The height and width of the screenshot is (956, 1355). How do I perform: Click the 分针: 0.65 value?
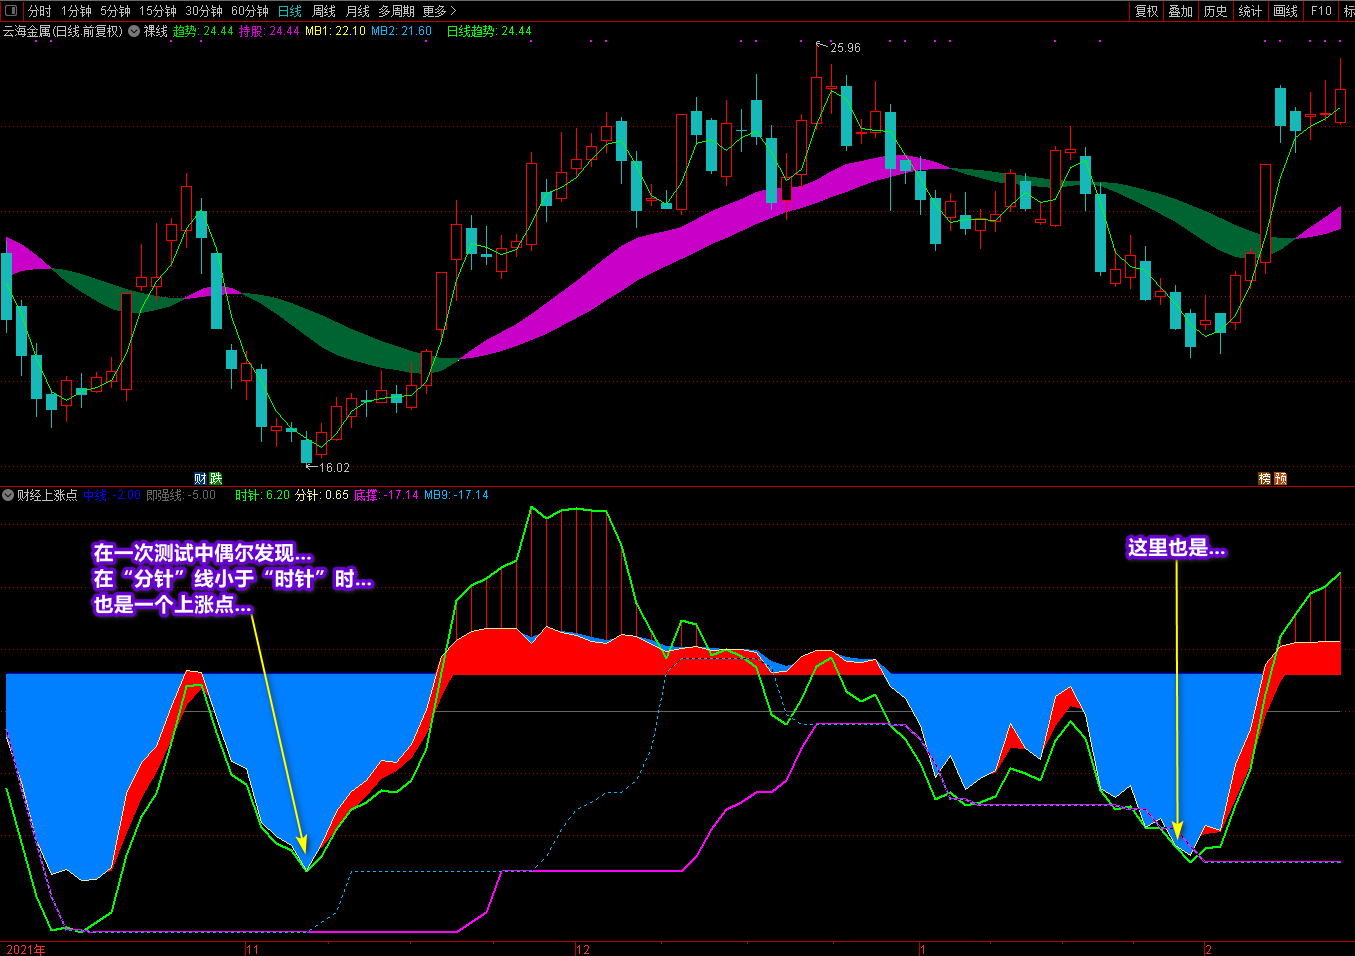(x=322, y=495)
